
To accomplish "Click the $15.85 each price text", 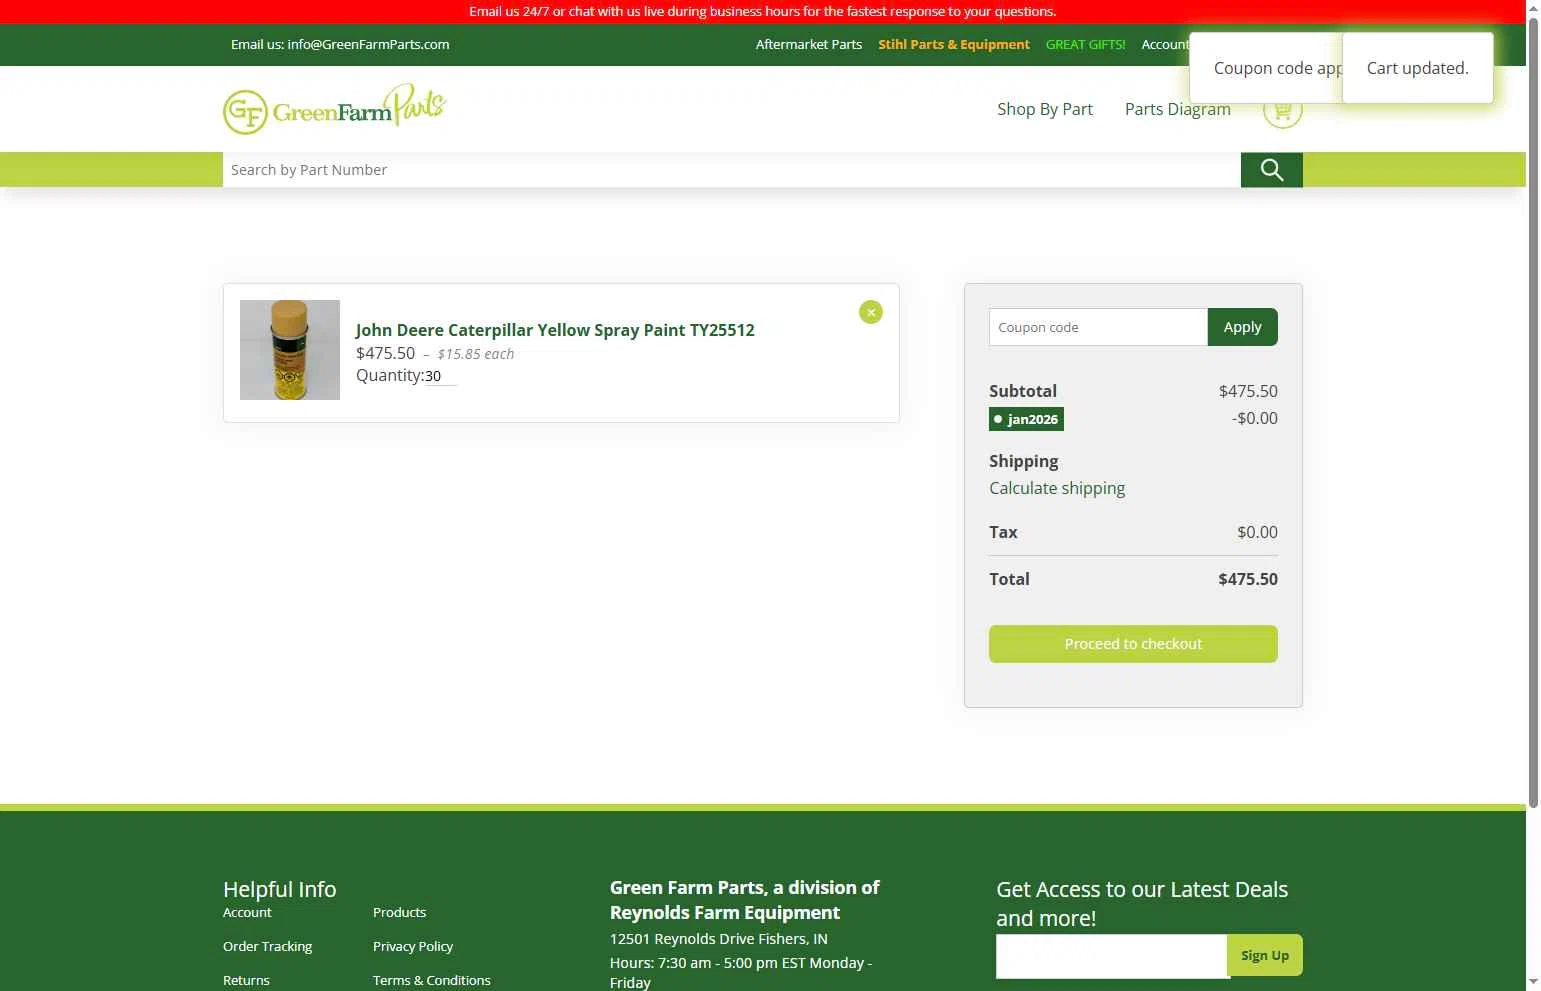I will [476, 354].
